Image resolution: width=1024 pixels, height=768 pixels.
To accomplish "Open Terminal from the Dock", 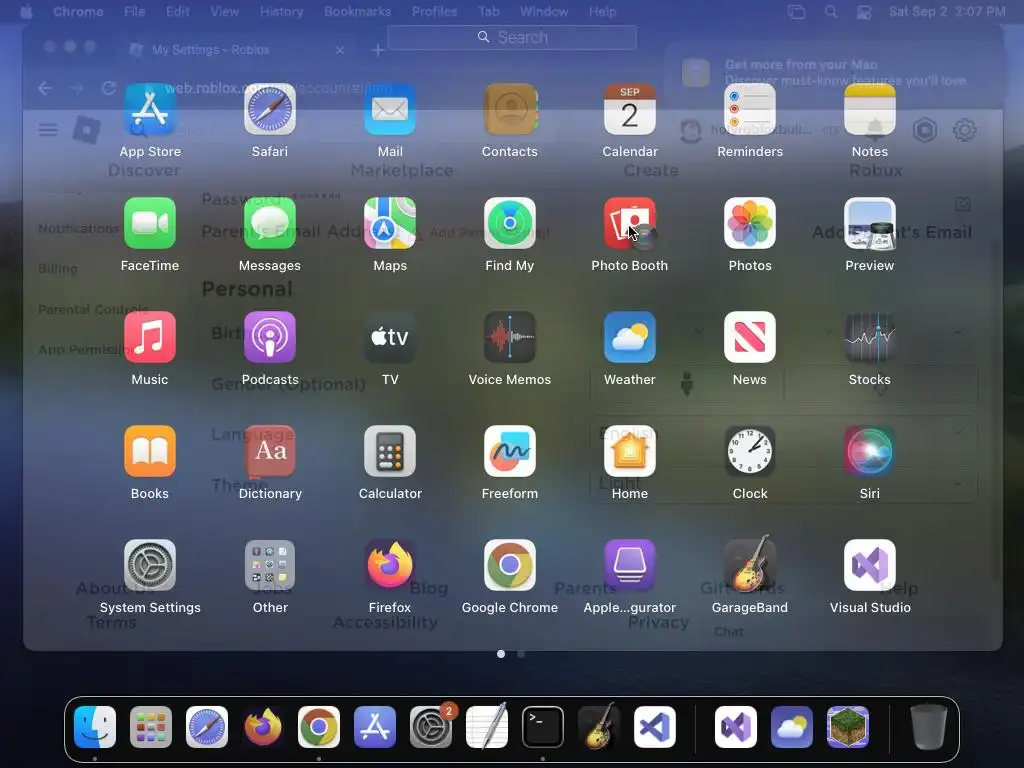I will click(543, 727).
